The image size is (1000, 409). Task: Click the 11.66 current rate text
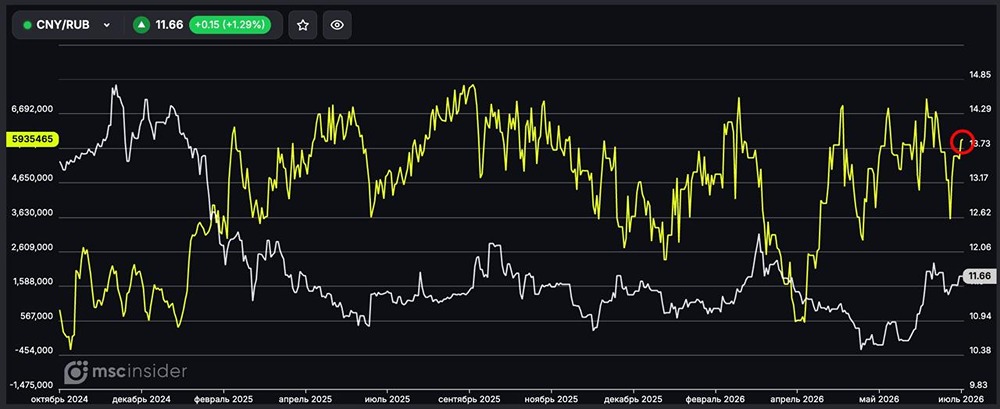[x=170, y=25]
